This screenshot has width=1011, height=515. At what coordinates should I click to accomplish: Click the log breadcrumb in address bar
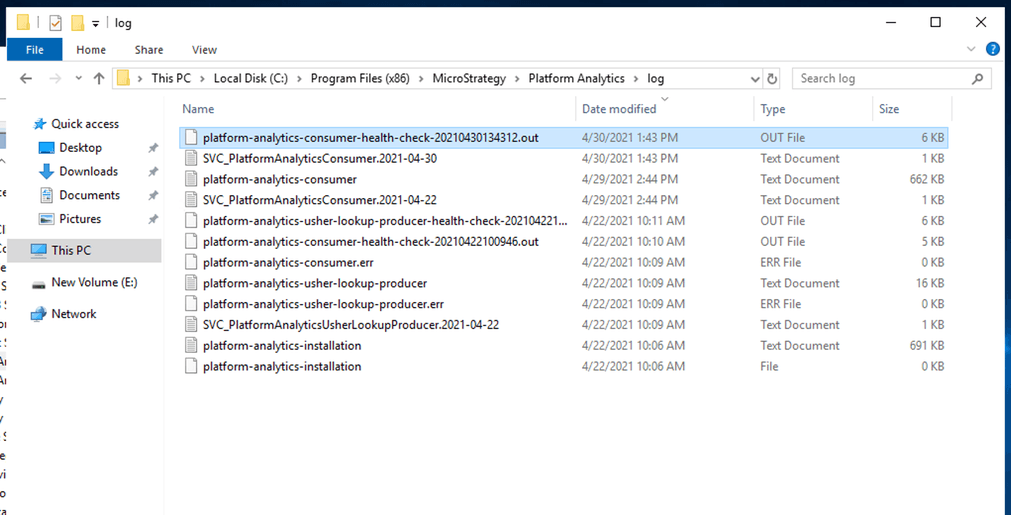click(x=656, y=79)
